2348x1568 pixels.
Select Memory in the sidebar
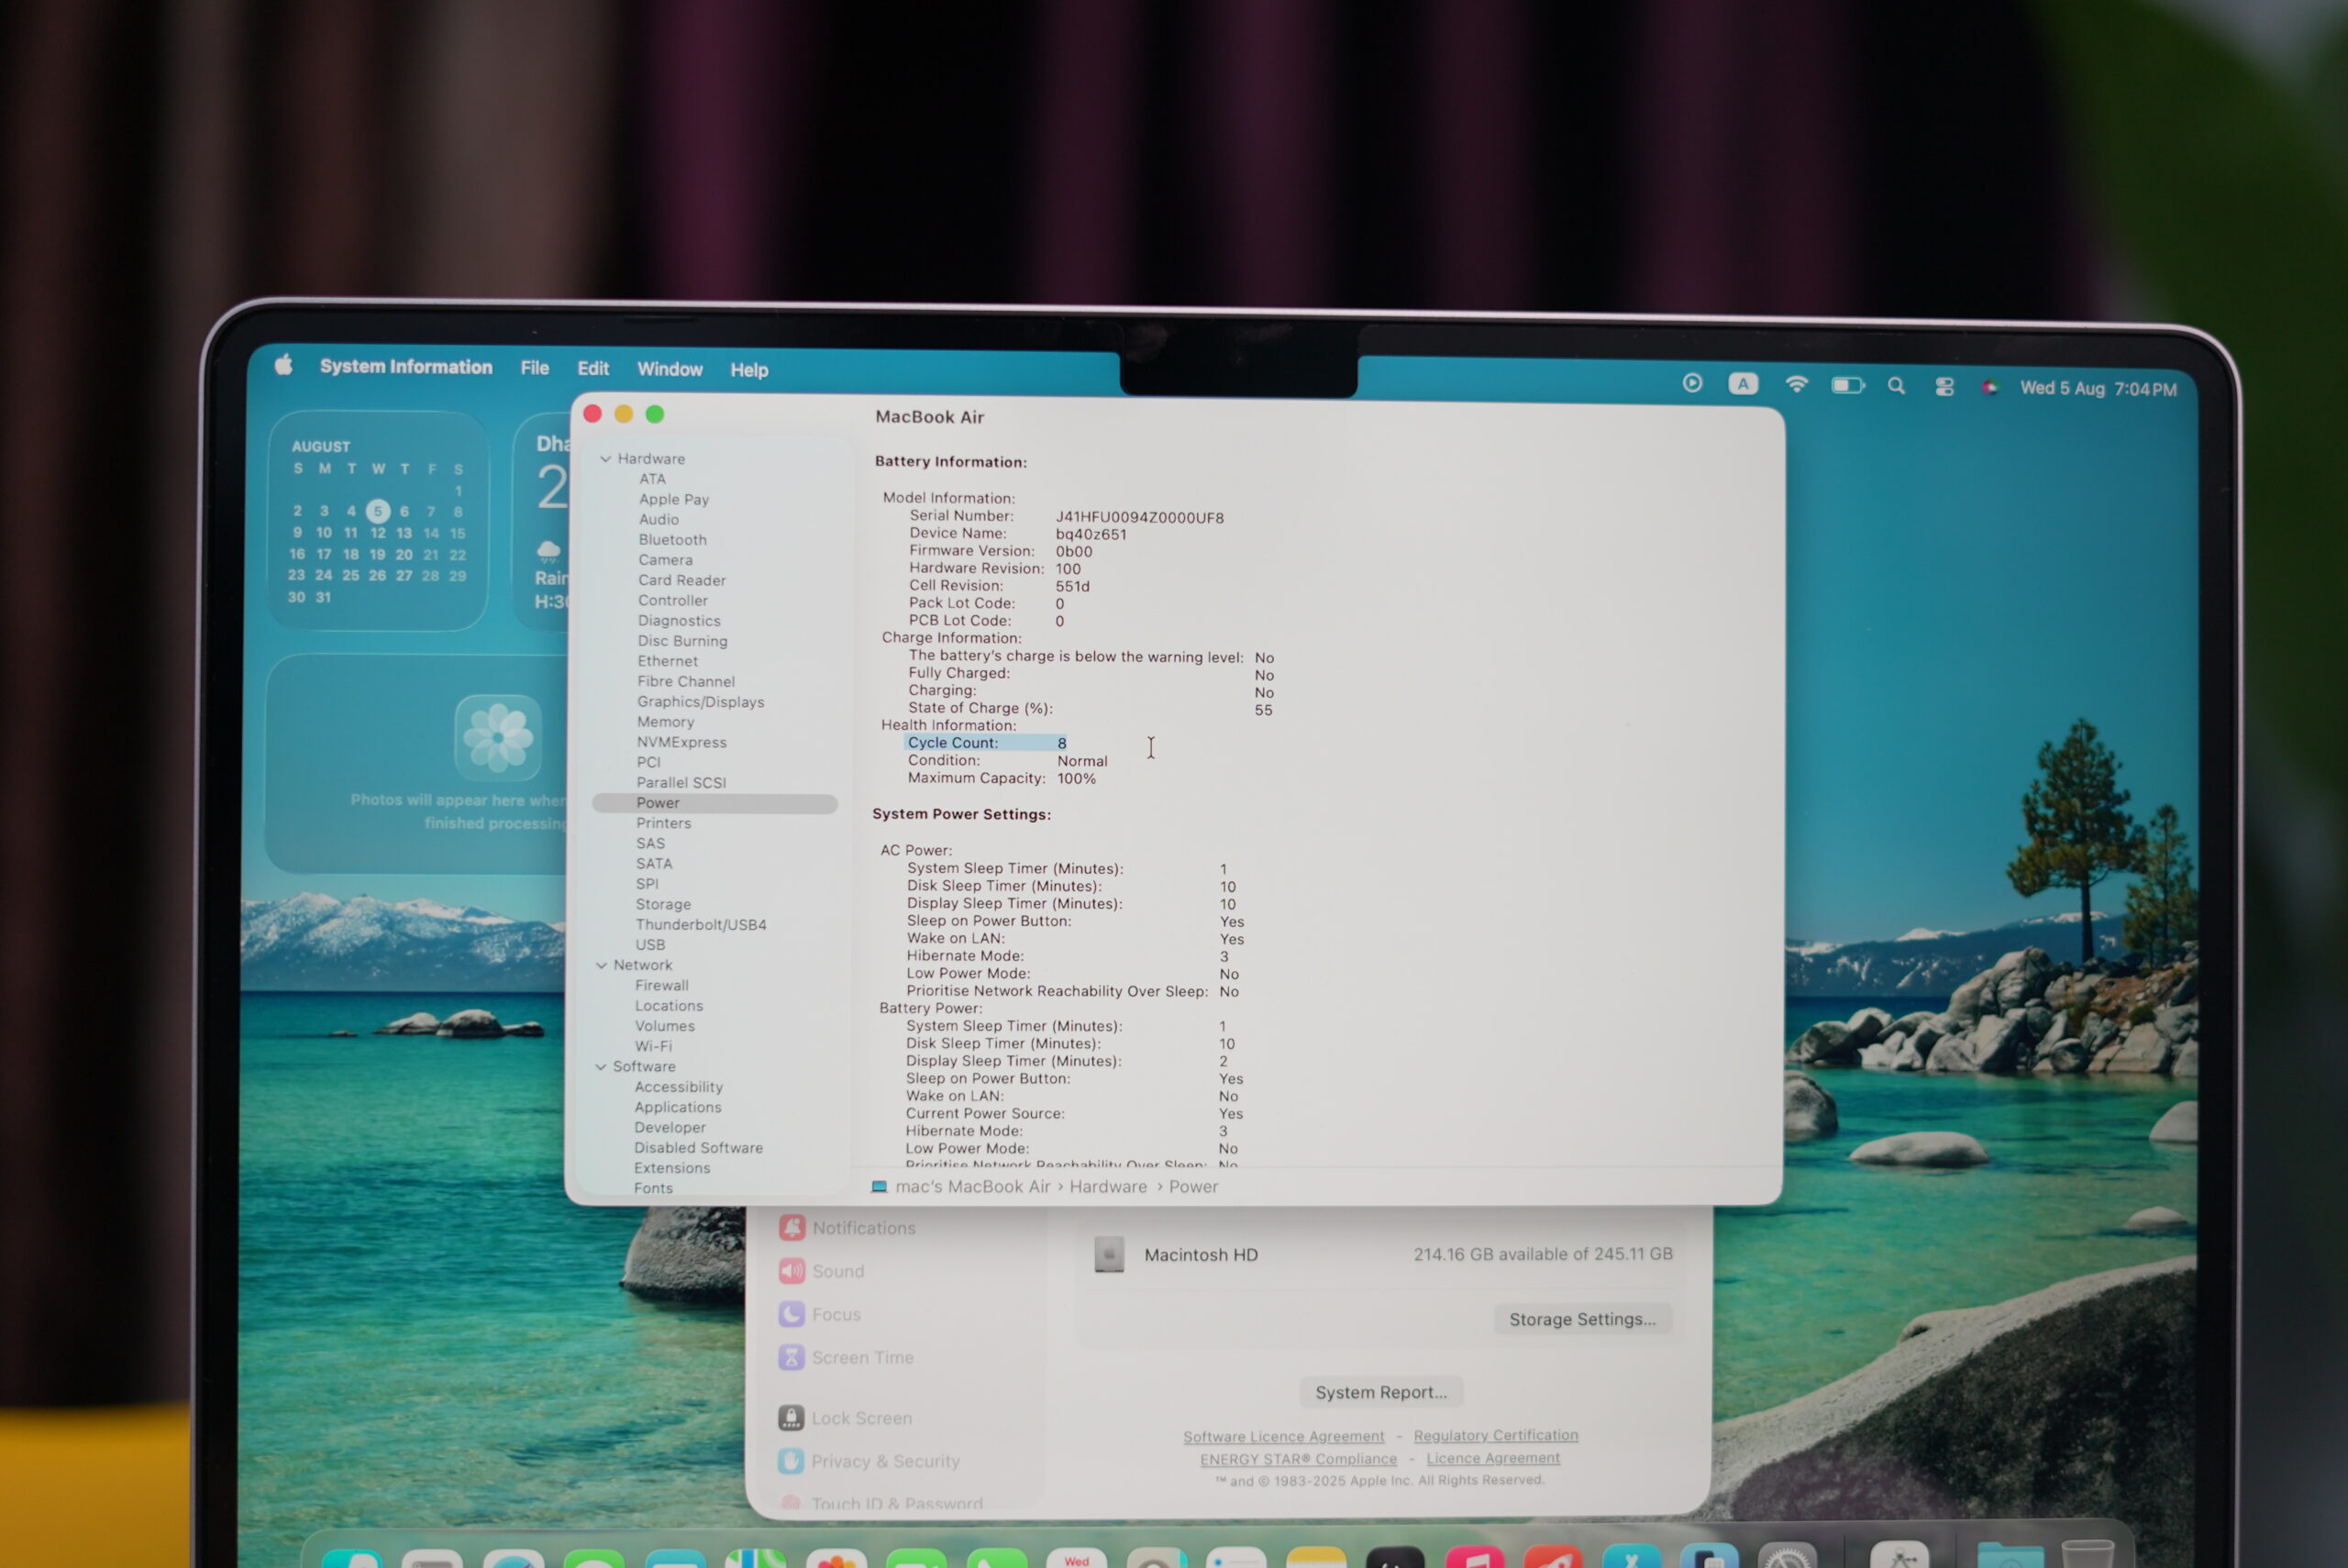[665, 722]
